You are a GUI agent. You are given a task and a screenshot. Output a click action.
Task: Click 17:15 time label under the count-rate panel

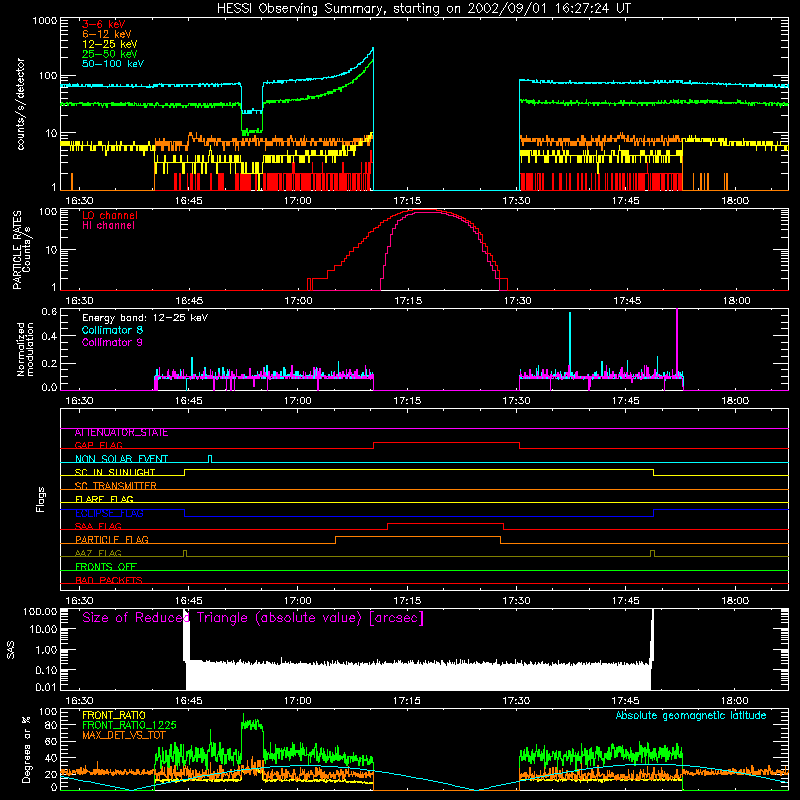click(x=407, y=201)
